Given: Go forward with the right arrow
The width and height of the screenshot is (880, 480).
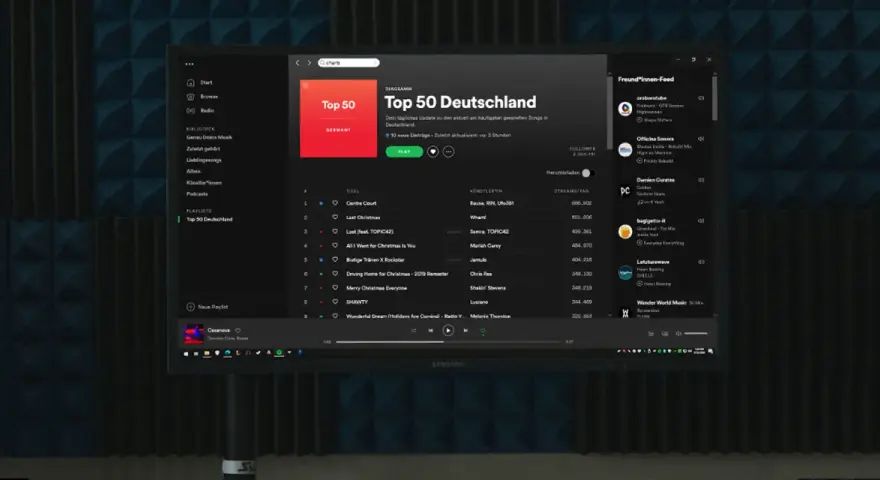Looking at the screenshot, I should click(x=309, y=63).
